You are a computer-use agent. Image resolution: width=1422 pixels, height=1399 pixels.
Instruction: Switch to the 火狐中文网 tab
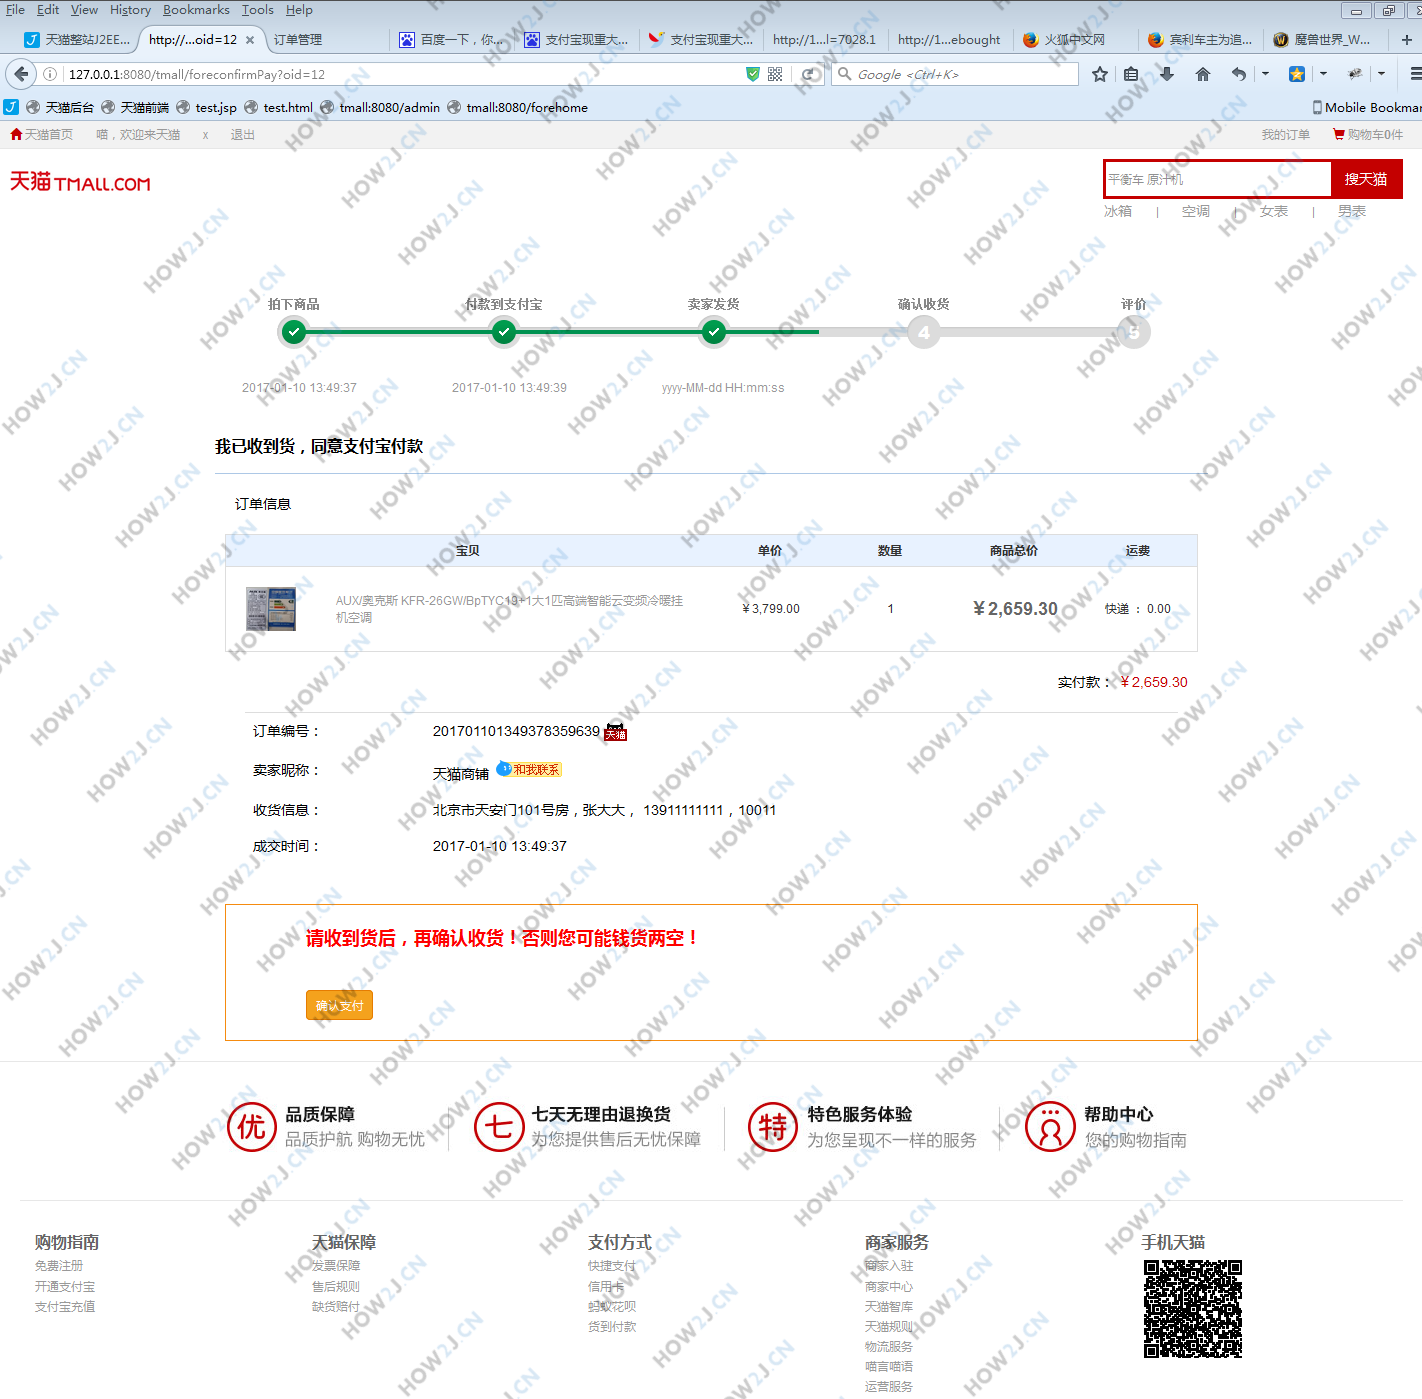1075,40
